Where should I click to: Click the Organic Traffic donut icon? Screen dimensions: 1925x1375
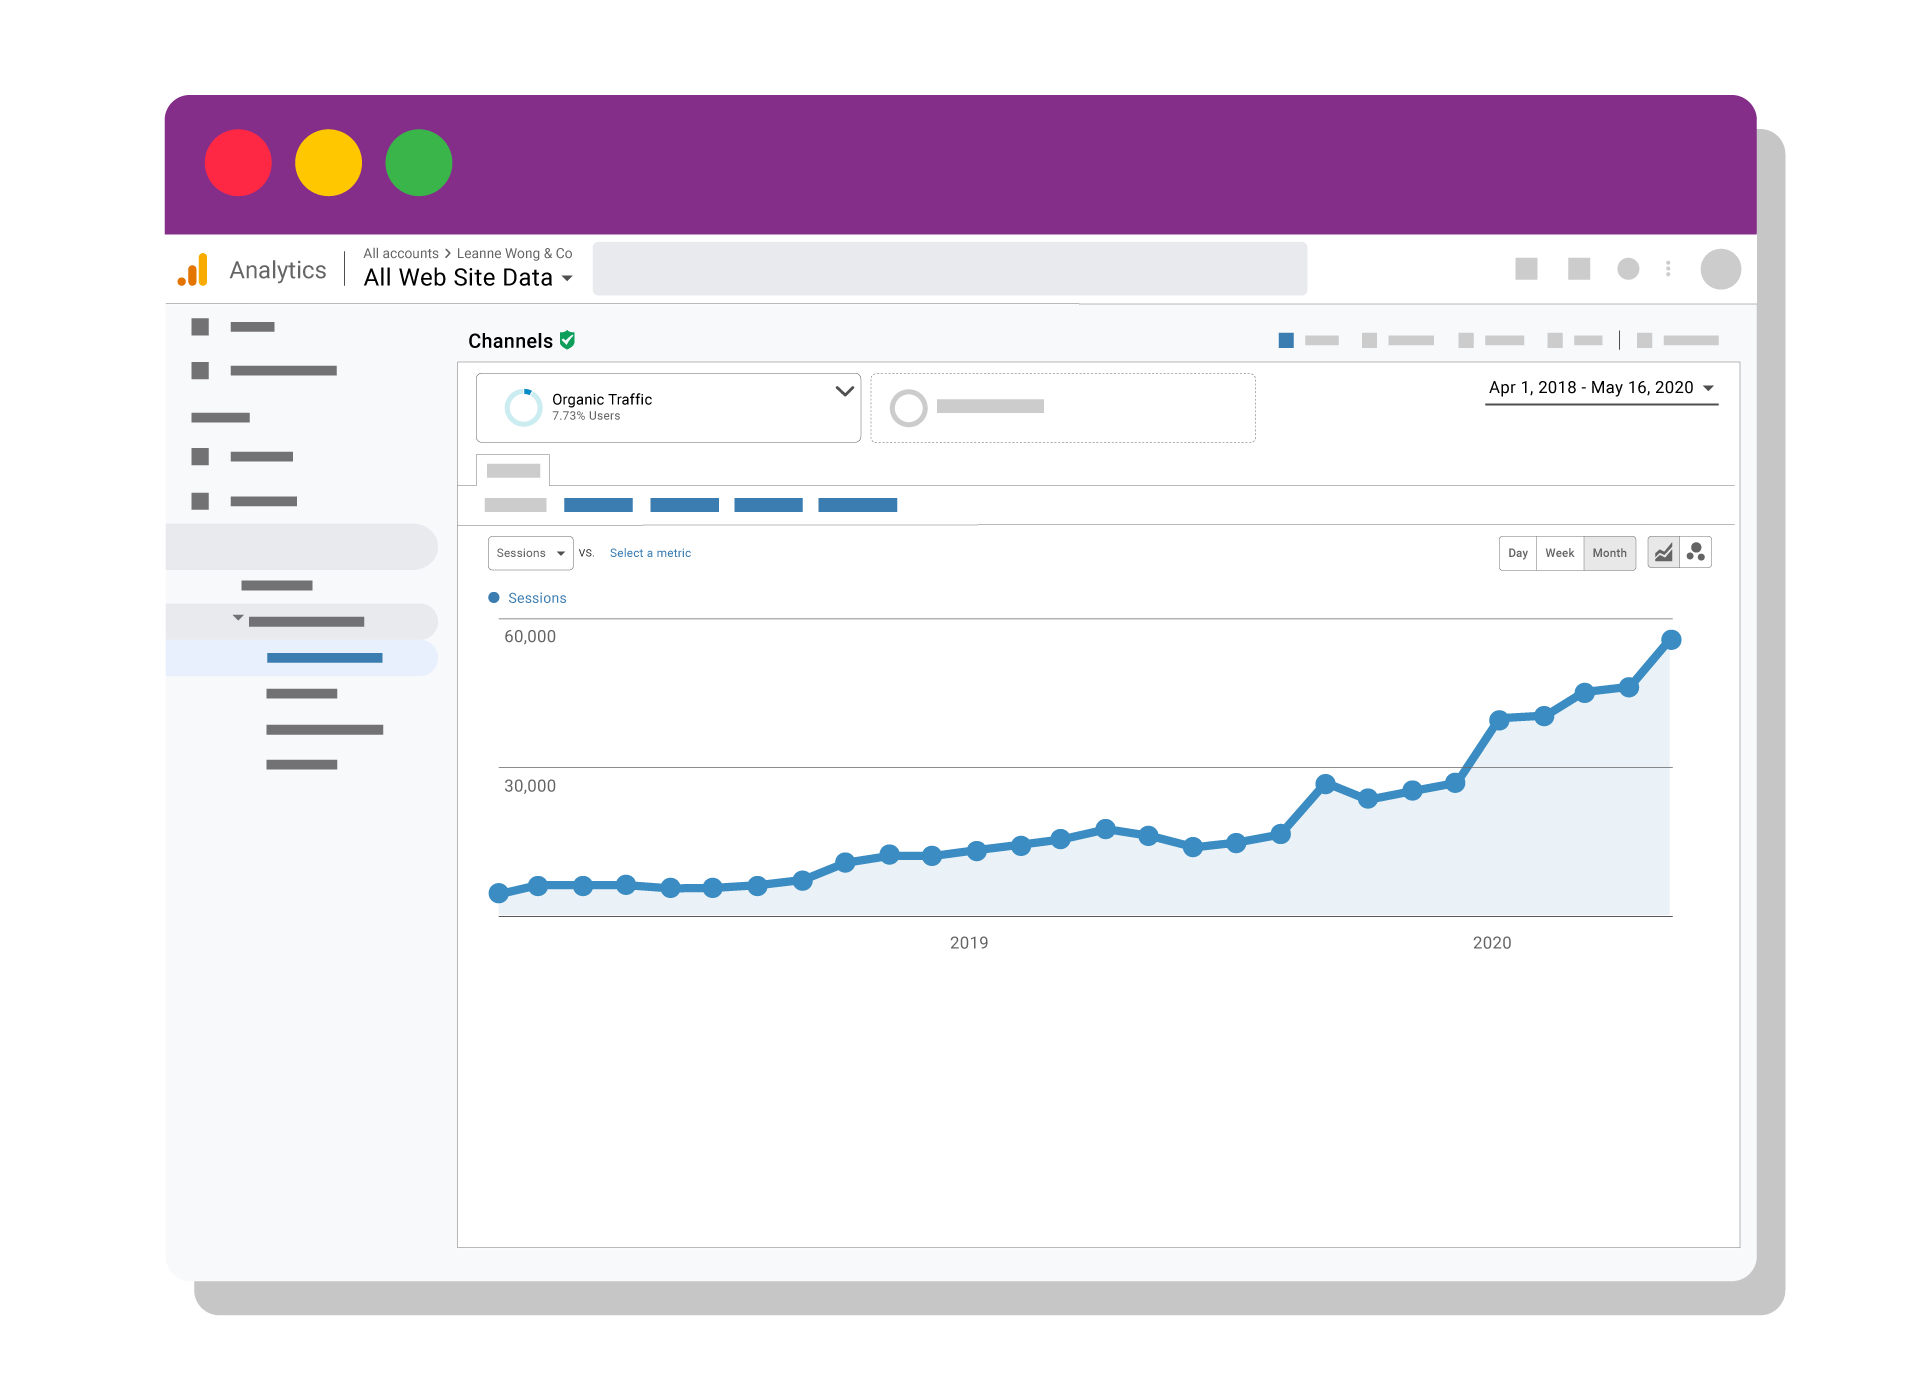pos(523,407)
